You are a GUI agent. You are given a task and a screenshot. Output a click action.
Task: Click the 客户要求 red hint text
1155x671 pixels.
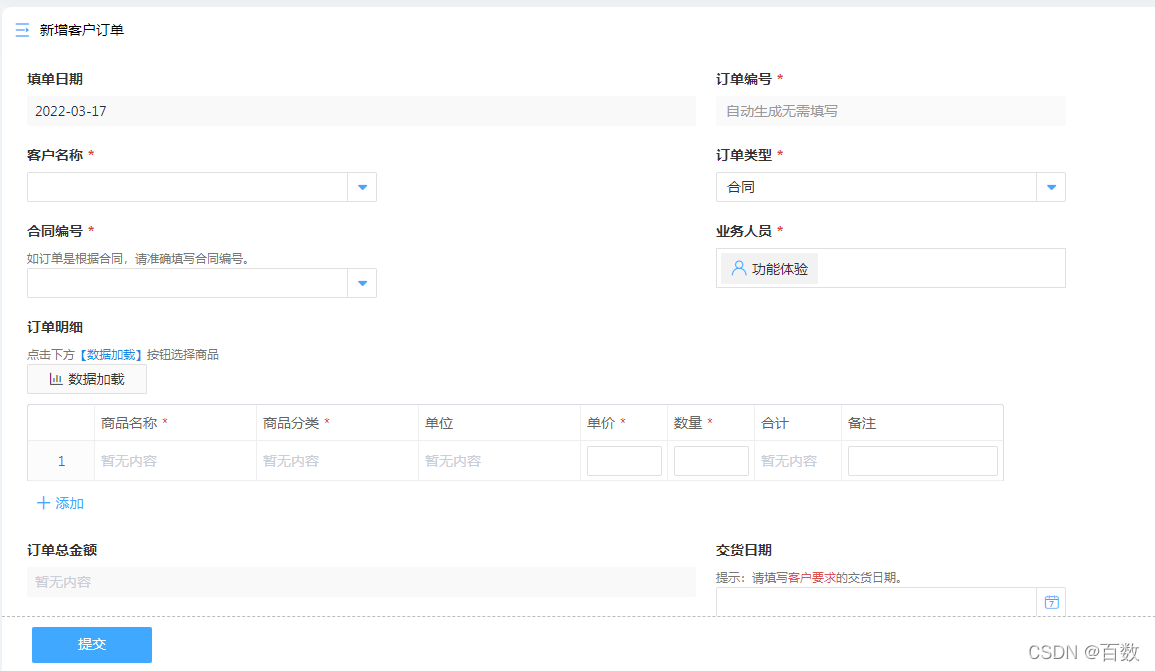[812, 578]
